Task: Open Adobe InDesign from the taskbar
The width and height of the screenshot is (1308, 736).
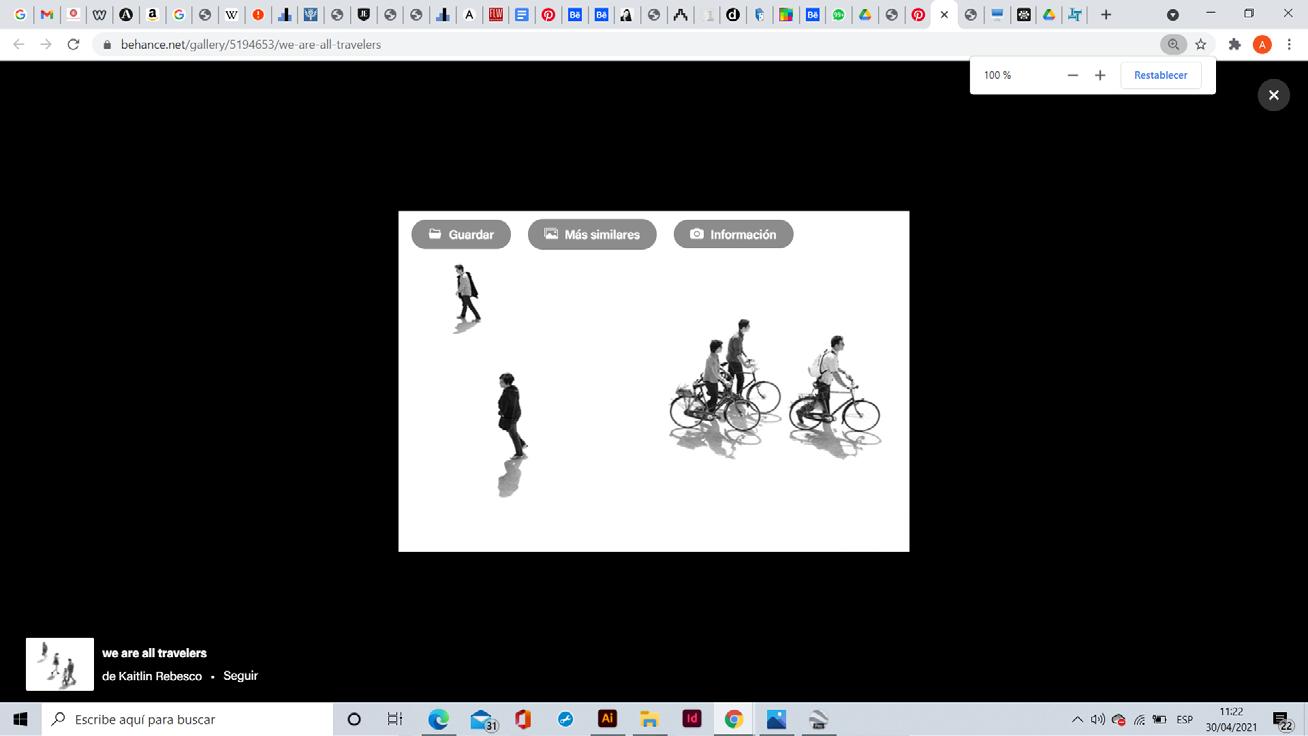Action: point(691,719)
